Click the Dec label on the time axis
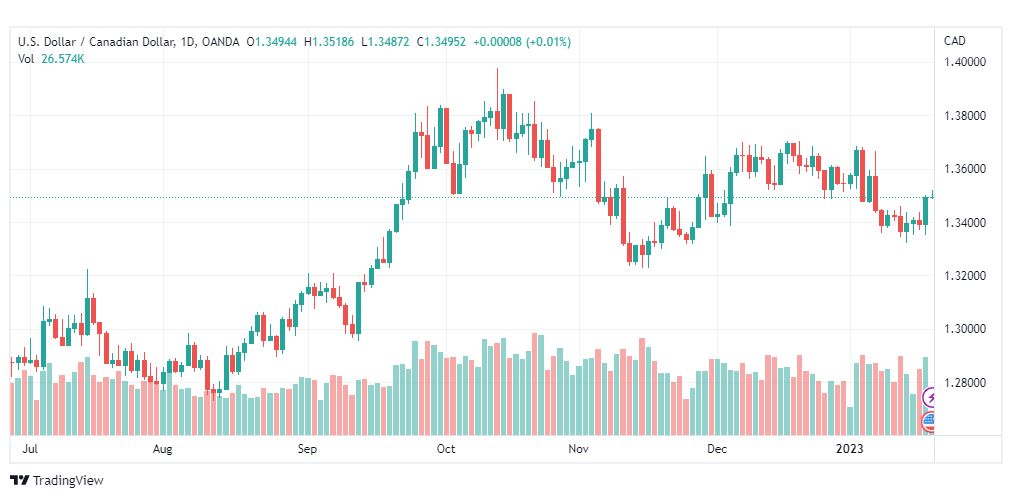Image resolution: width=1012 pixels, height=498 pixels. (x=716, y=448)
